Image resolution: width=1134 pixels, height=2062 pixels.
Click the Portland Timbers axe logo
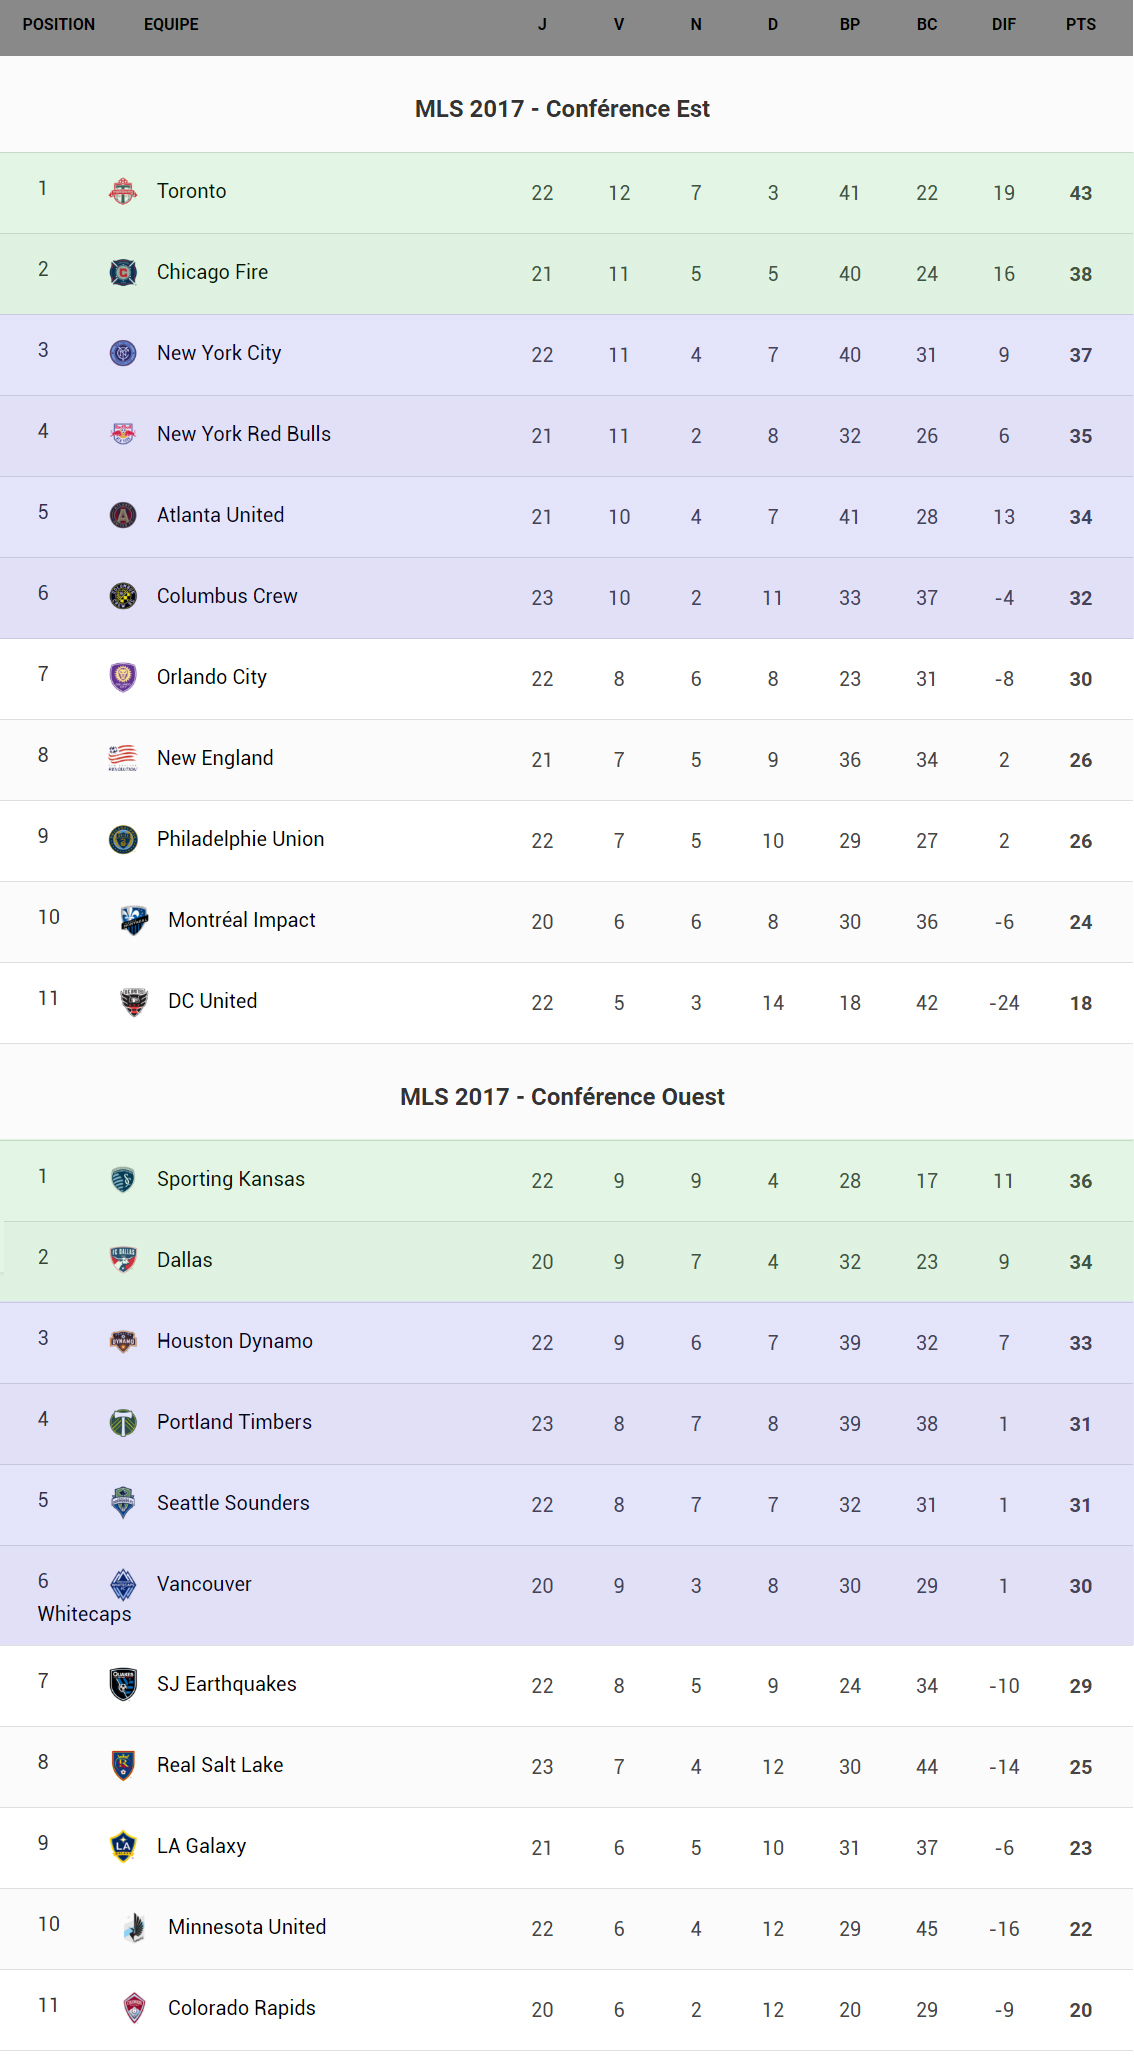[x=123, y=1422]
